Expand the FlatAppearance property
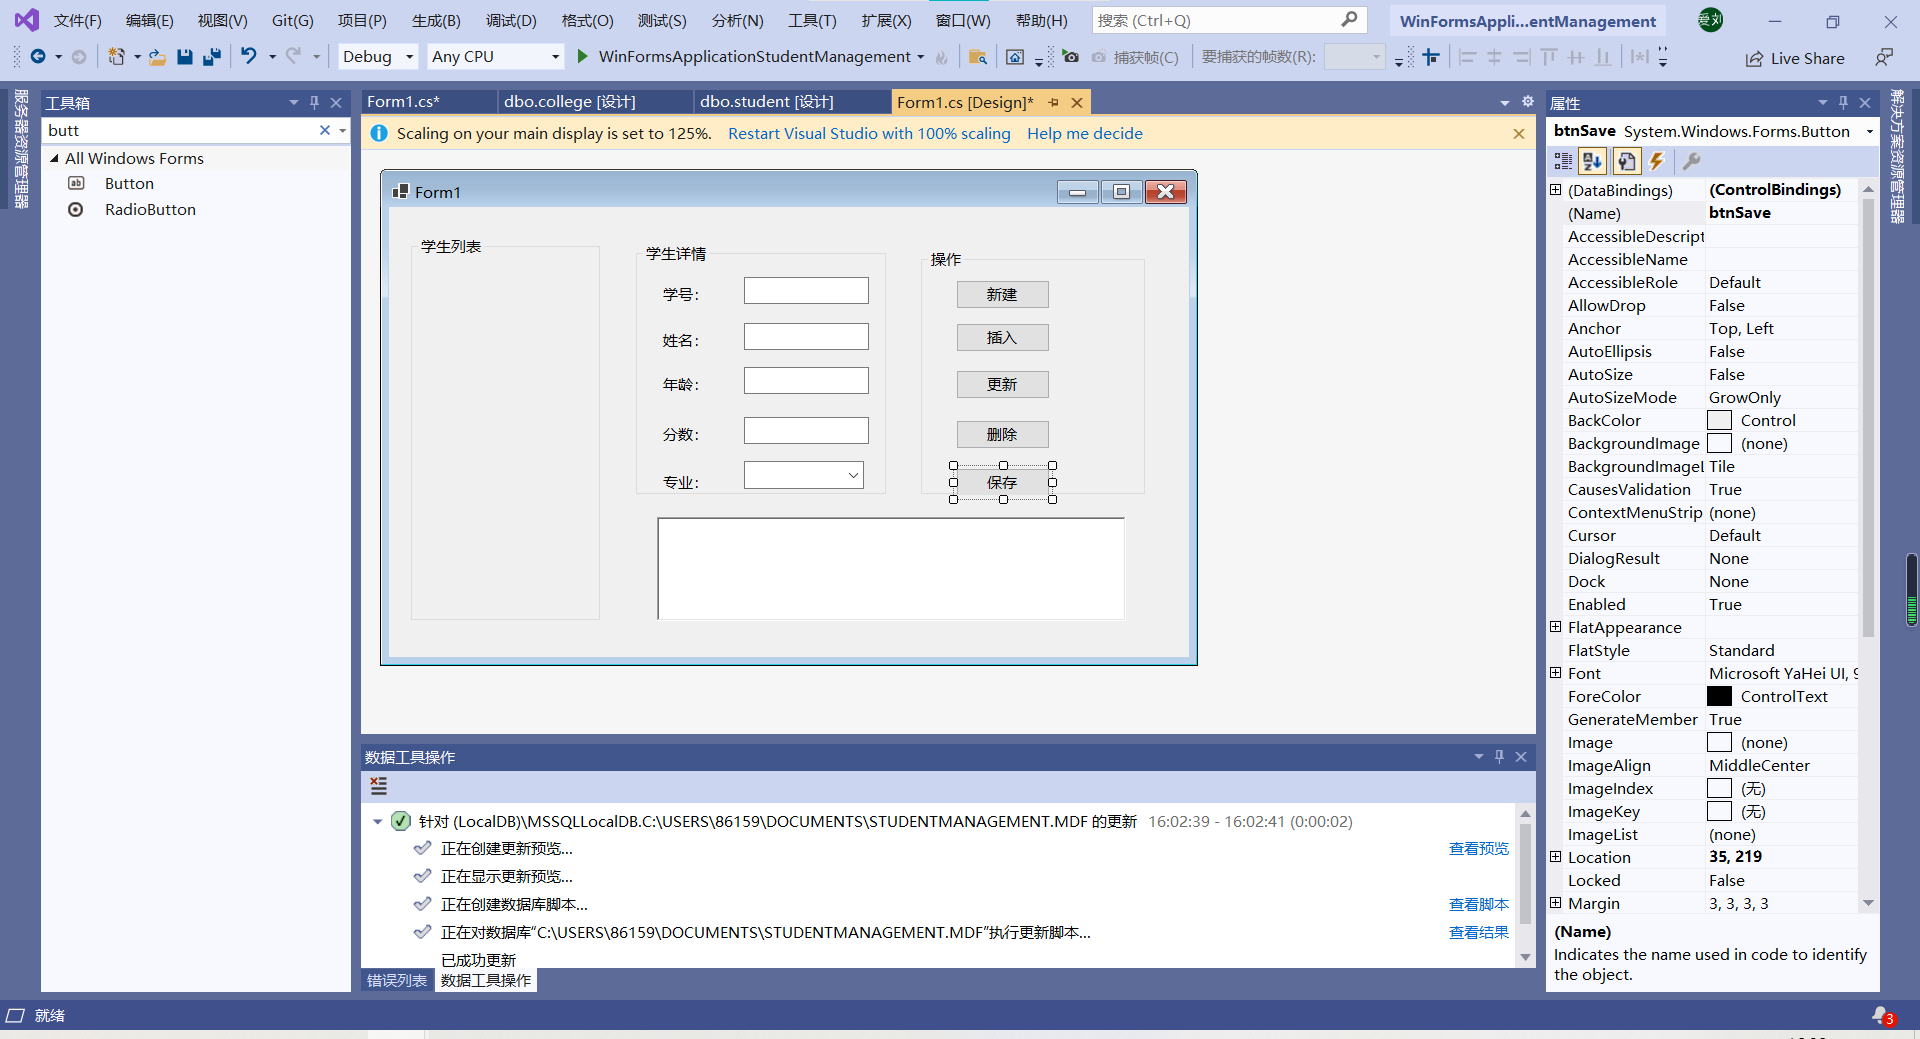Image resolution: width=1920 pixels, height=1039 pixels. click(x=1555, y=627)
